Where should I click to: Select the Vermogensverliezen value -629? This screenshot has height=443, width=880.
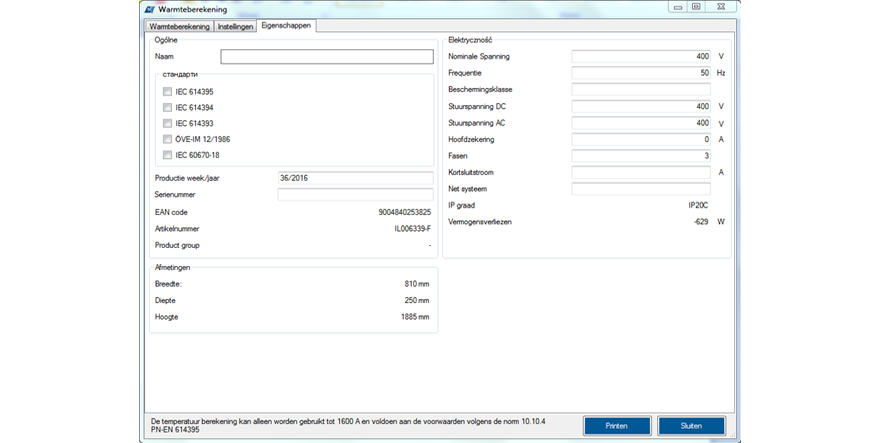coord(701,222)
